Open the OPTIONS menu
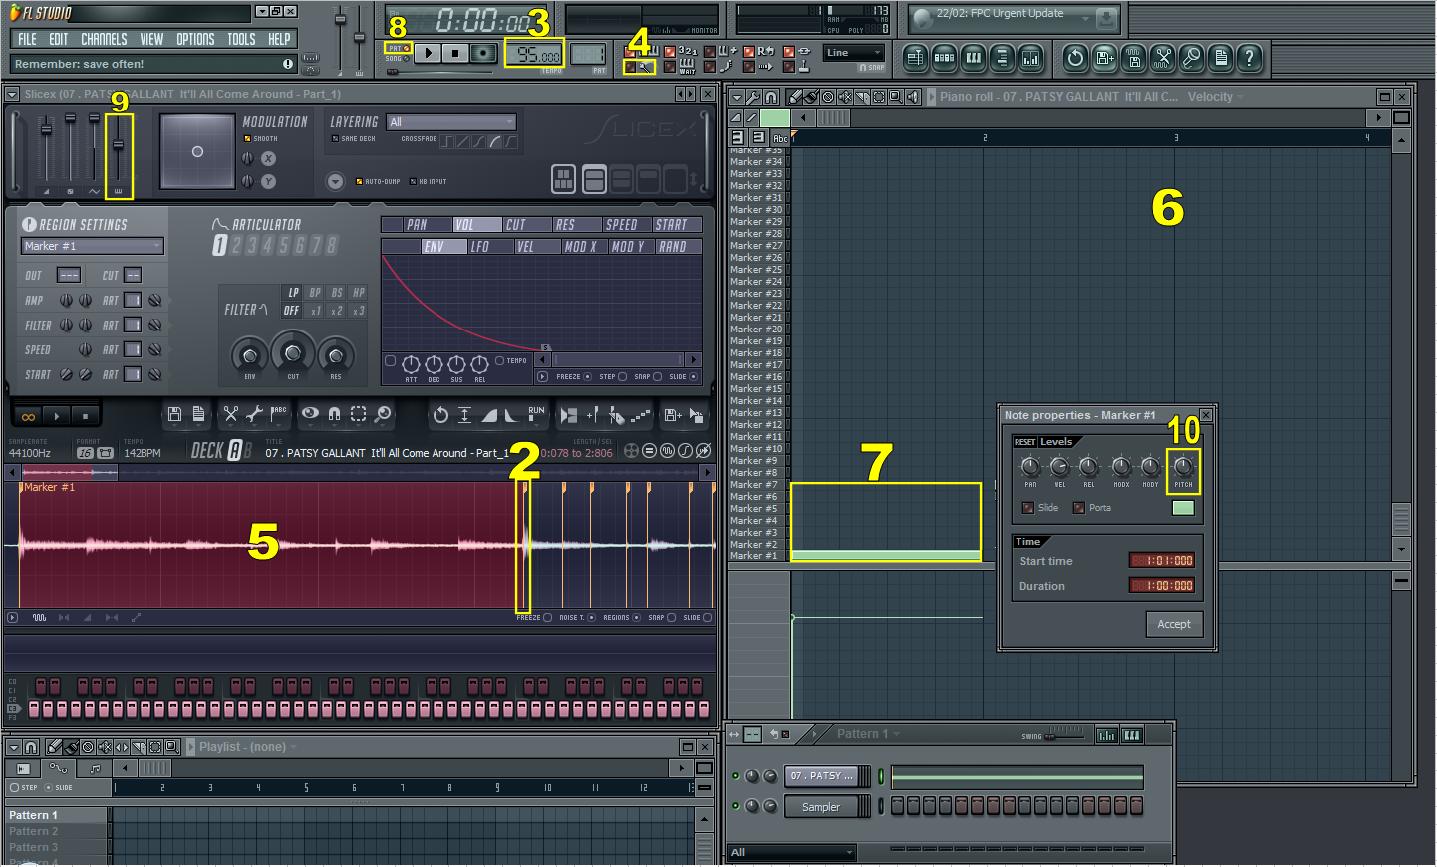This screenshot has width=1437, height=867. coord(194,39)
